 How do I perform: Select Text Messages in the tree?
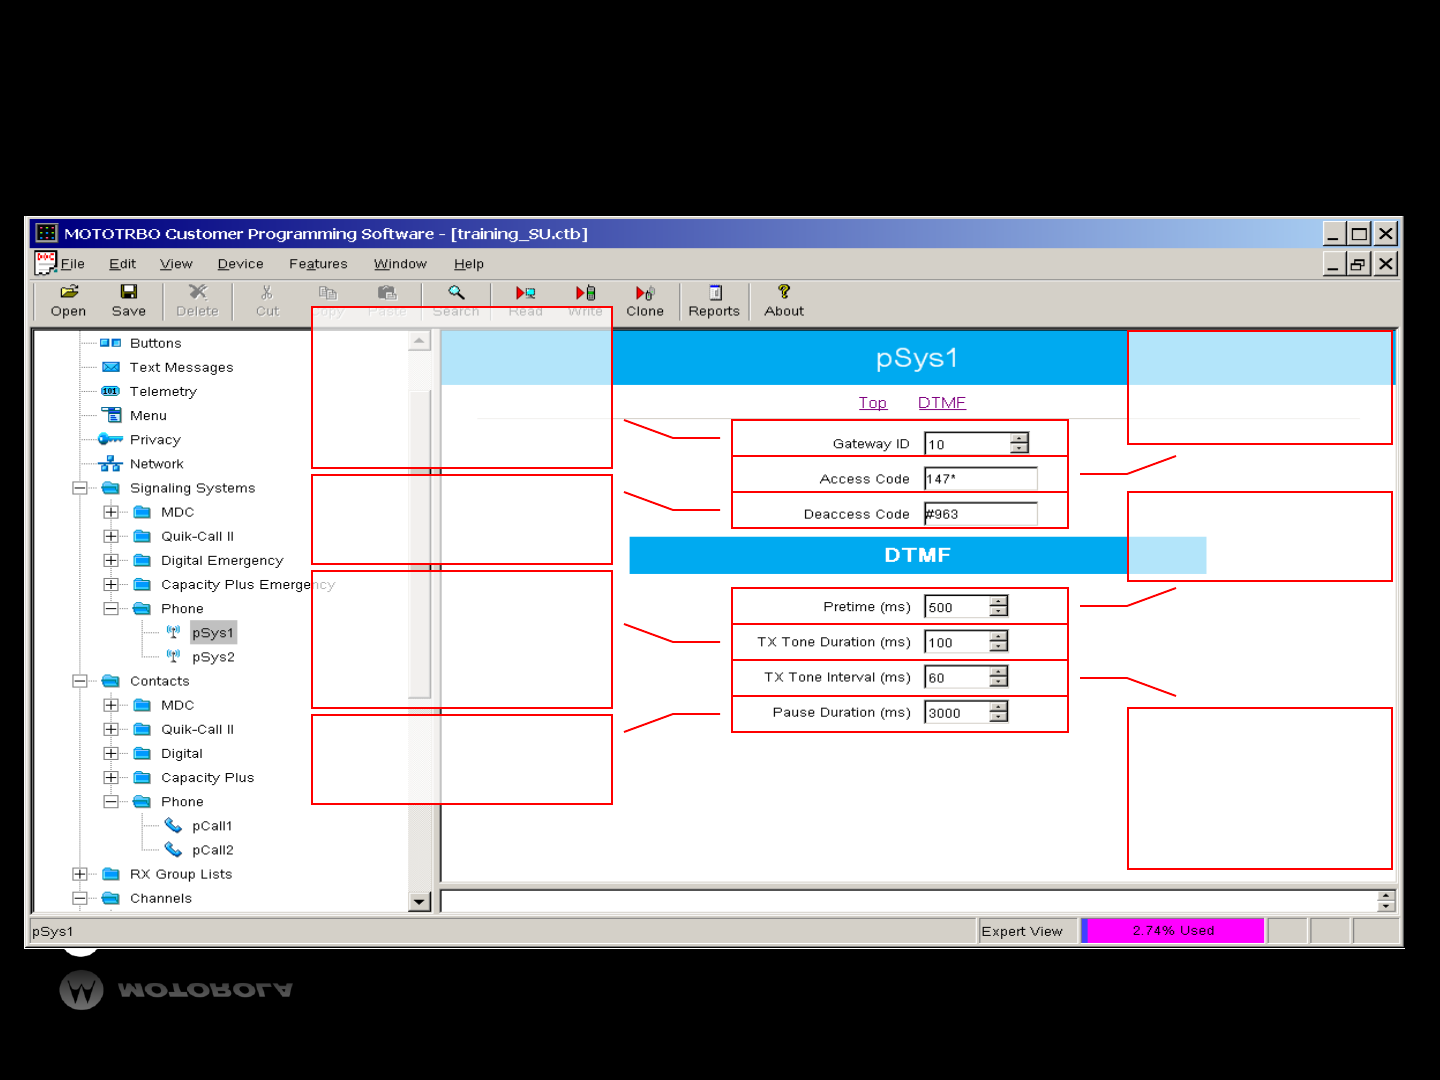tap(181, 367)
